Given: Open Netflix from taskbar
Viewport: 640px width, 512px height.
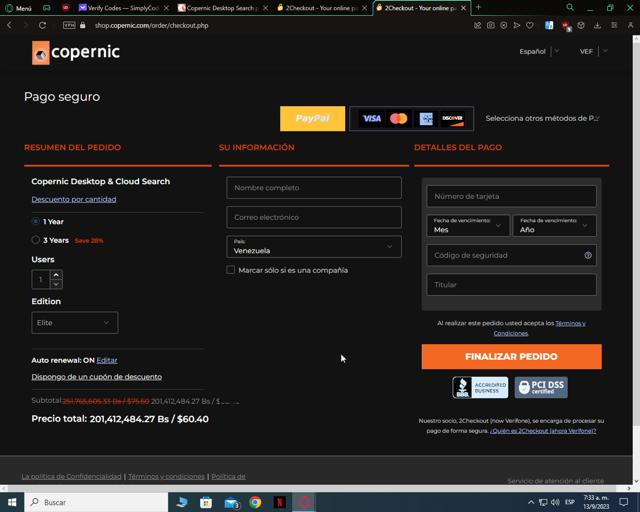Looking at the screenshot, I should pyautogui.click(x=280, y=502).
